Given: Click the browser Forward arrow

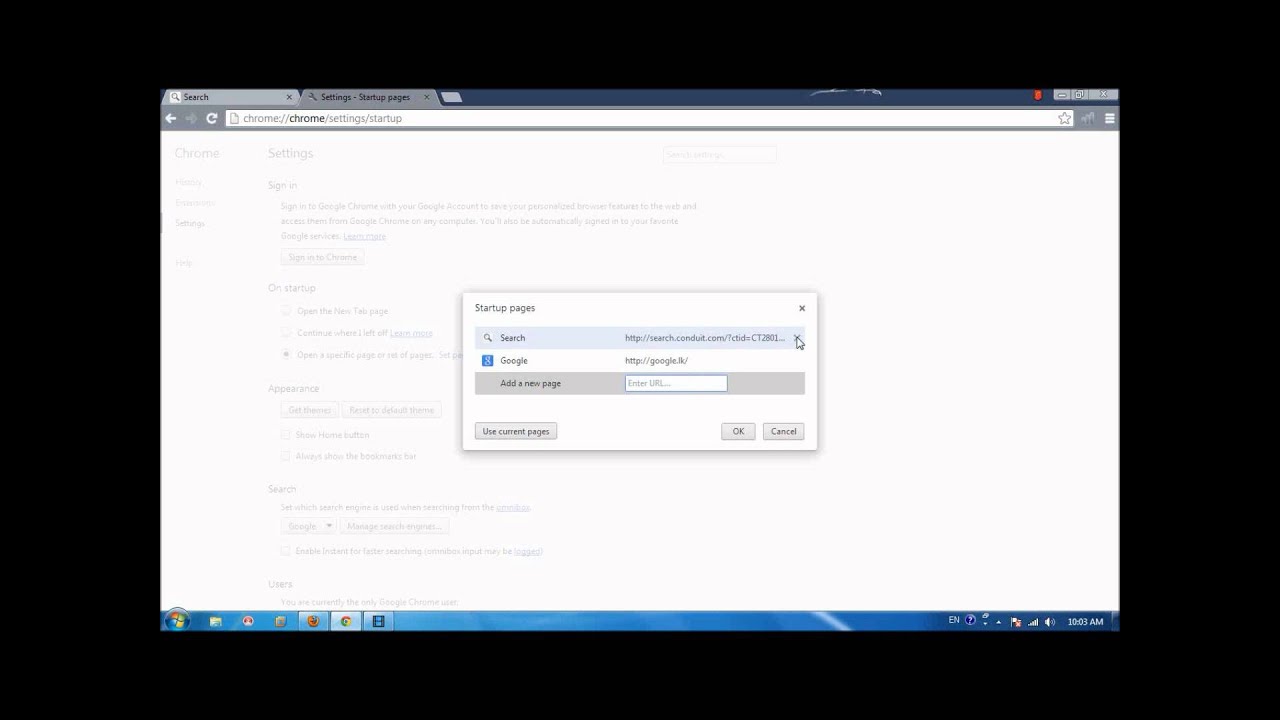Looking at the screenshot, I should point(191,118).
